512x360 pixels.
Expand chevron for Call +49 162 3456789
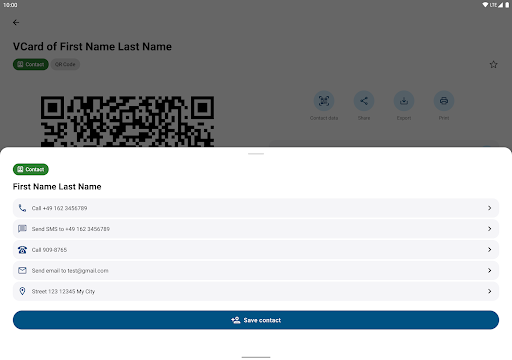(489, 208)
